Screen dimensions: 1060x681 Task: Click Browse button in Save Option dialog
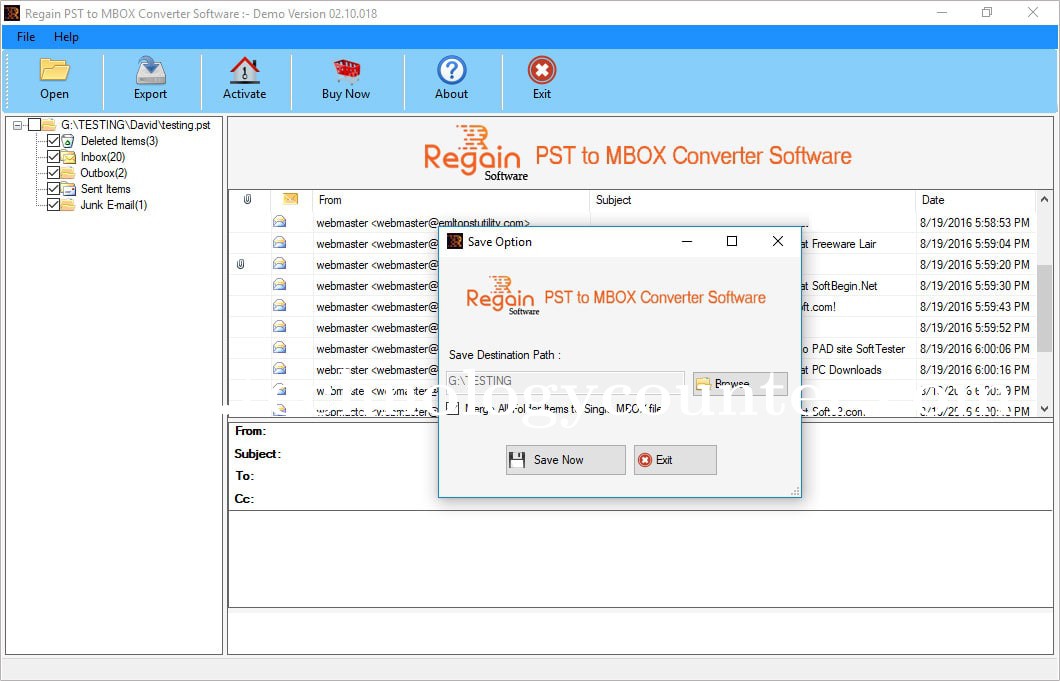pyautogui.click(x=740, y=383)
